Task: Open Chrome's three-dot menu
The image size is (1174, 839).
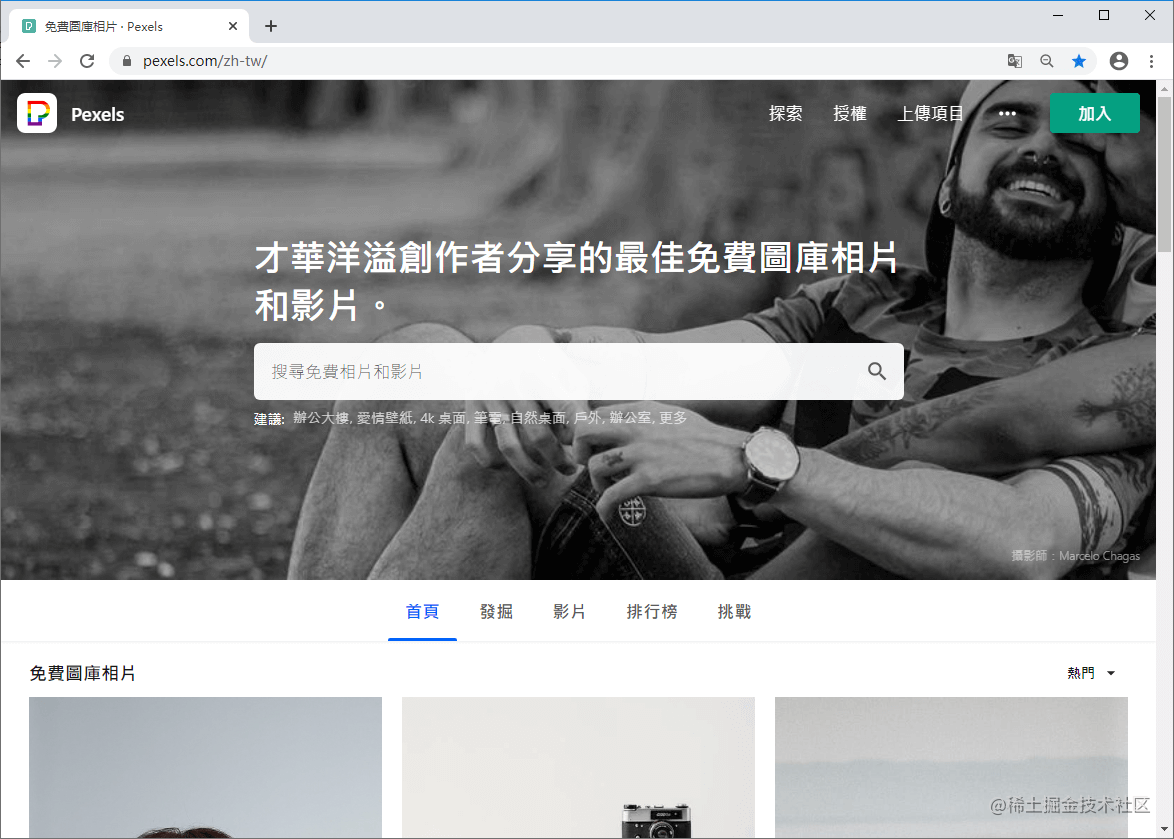Action: (x=1152, y=61)
